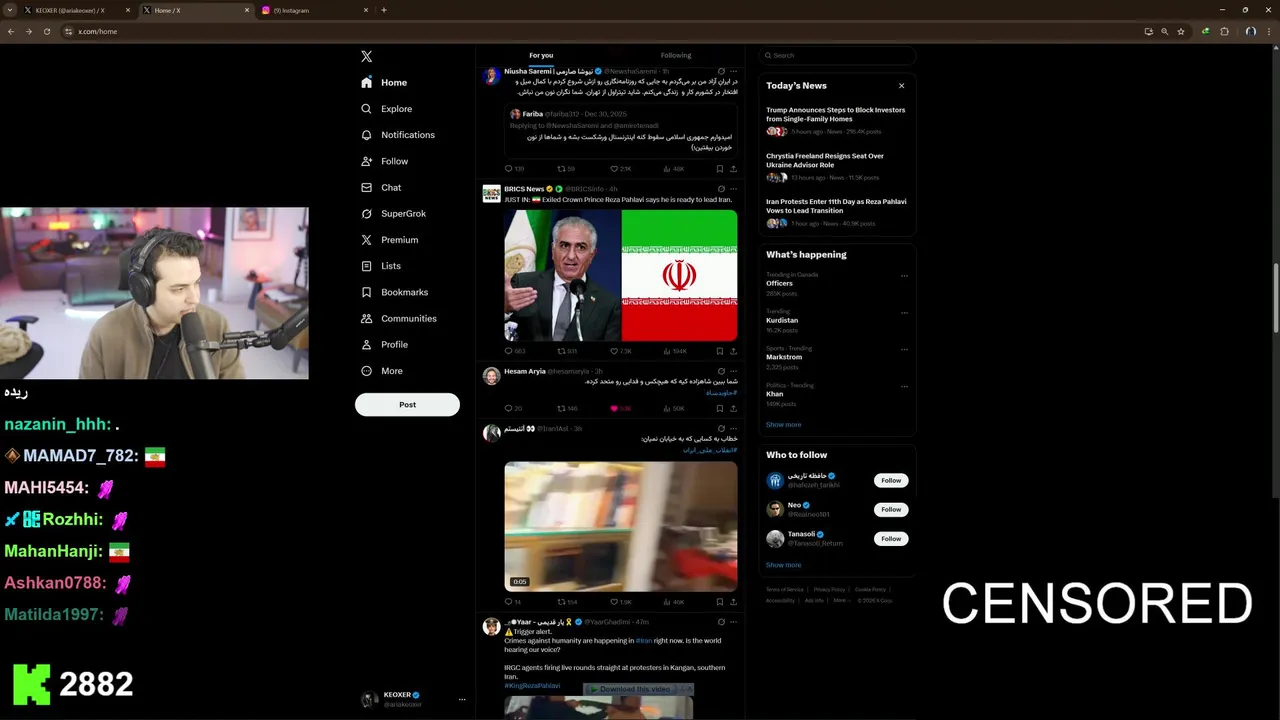Switch to the Following tab
This screenshot has height=720, width=1280.
(x=676, y=55)
